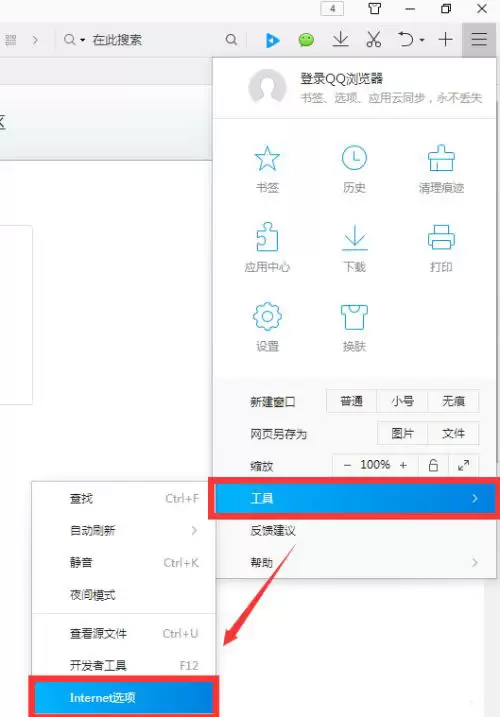
Task: Expand the search engine dropdown arrow
Action: (x=83, y=40)
